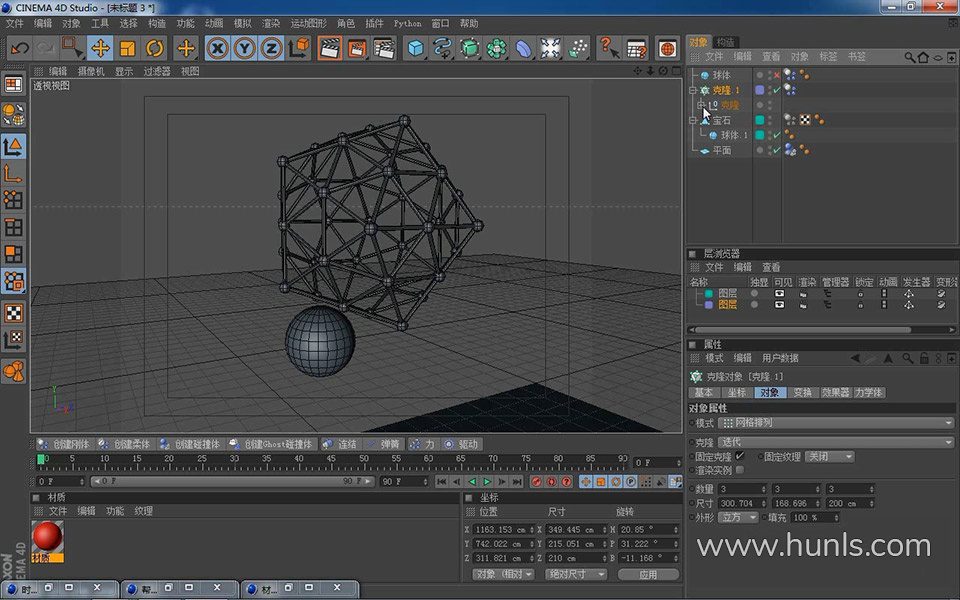
Task: Toggle the 固定克隆 checkbox
Action: (x=740, y=456)
